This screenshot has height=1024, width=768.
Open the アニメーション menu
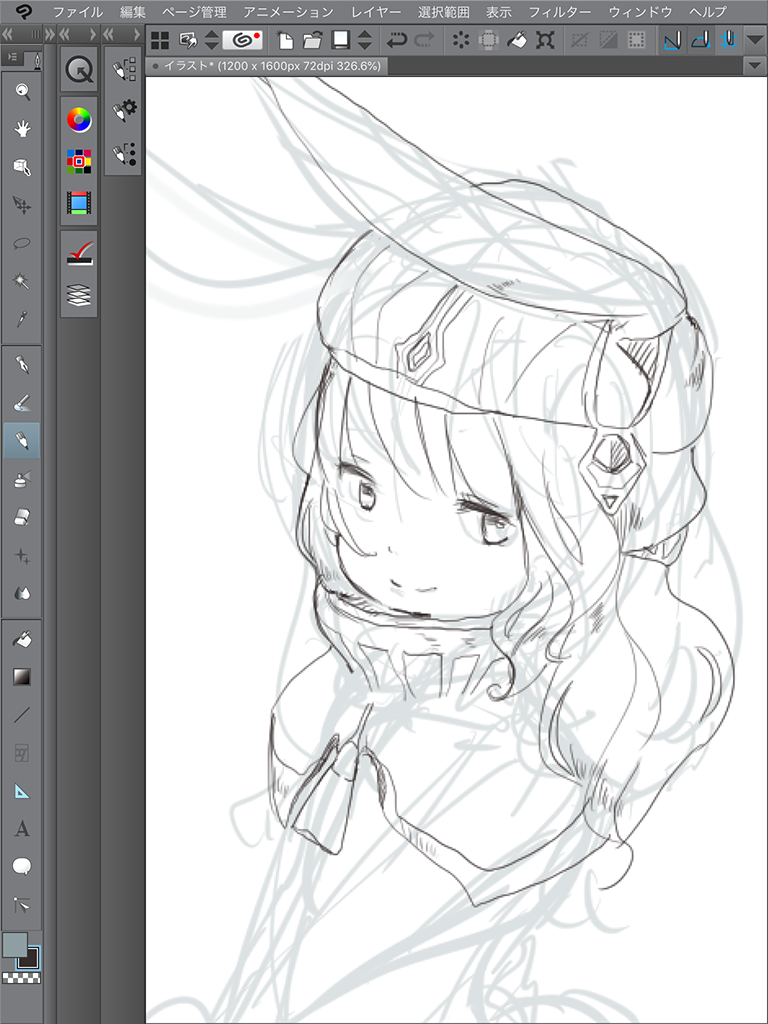pos(289,12)
